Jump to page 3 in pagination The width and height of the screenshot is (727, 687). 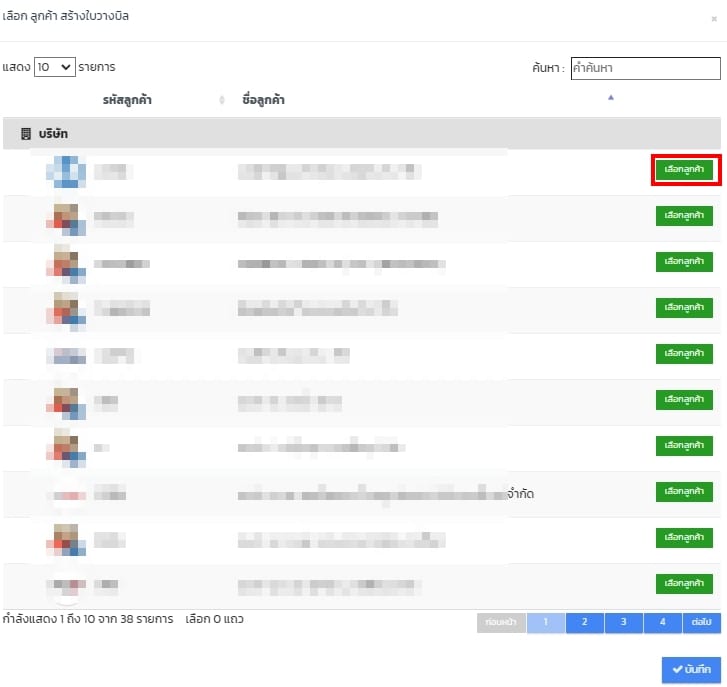tap(623, 622)
